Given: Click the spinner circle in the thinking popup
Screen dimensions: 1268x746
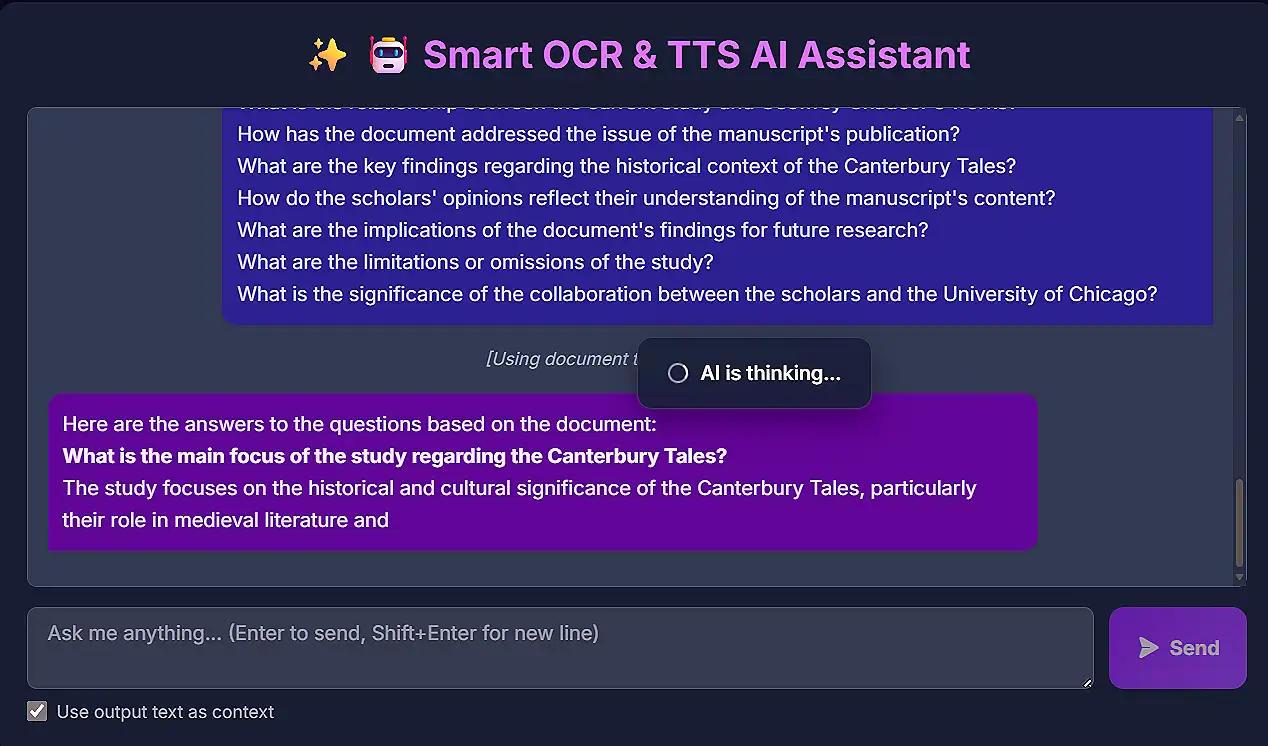Looking at the screenshot, I should click(678, 373).
